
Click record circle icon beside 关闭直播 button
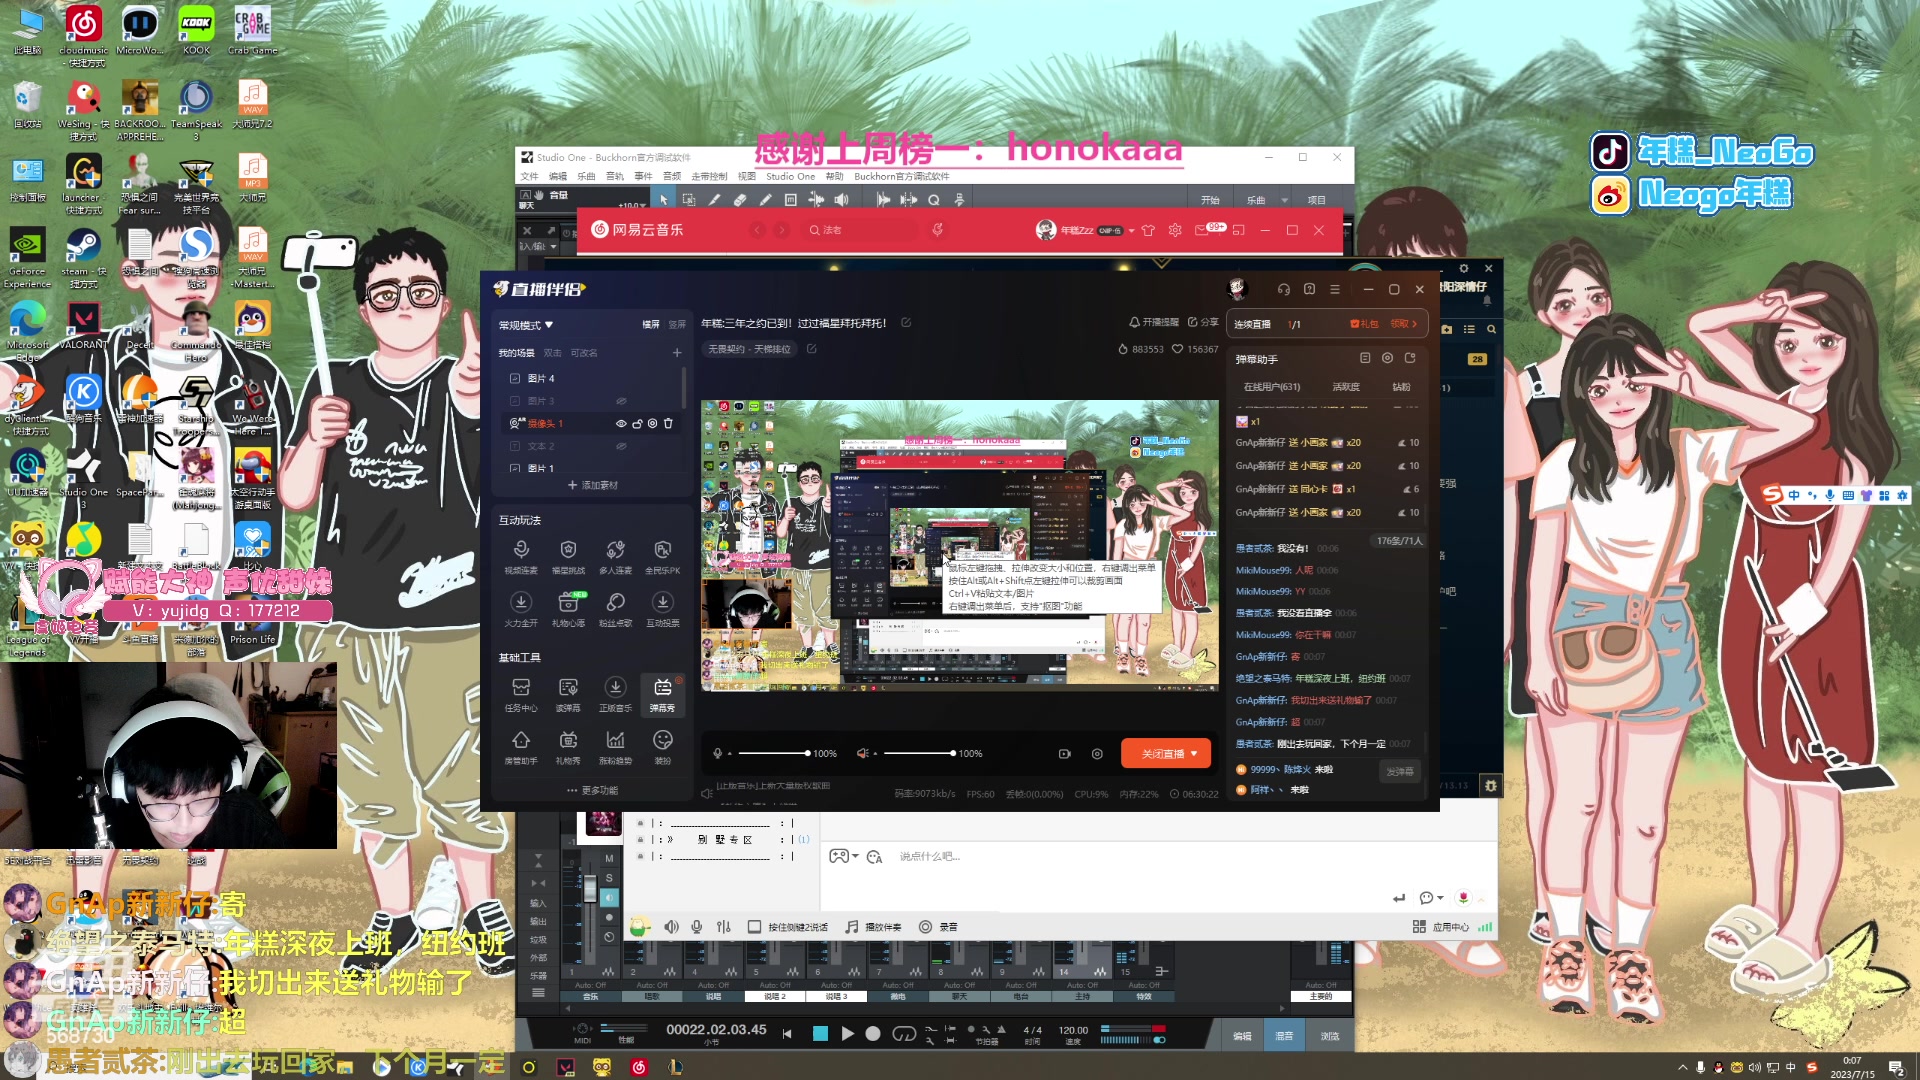tap(1097, 754)
